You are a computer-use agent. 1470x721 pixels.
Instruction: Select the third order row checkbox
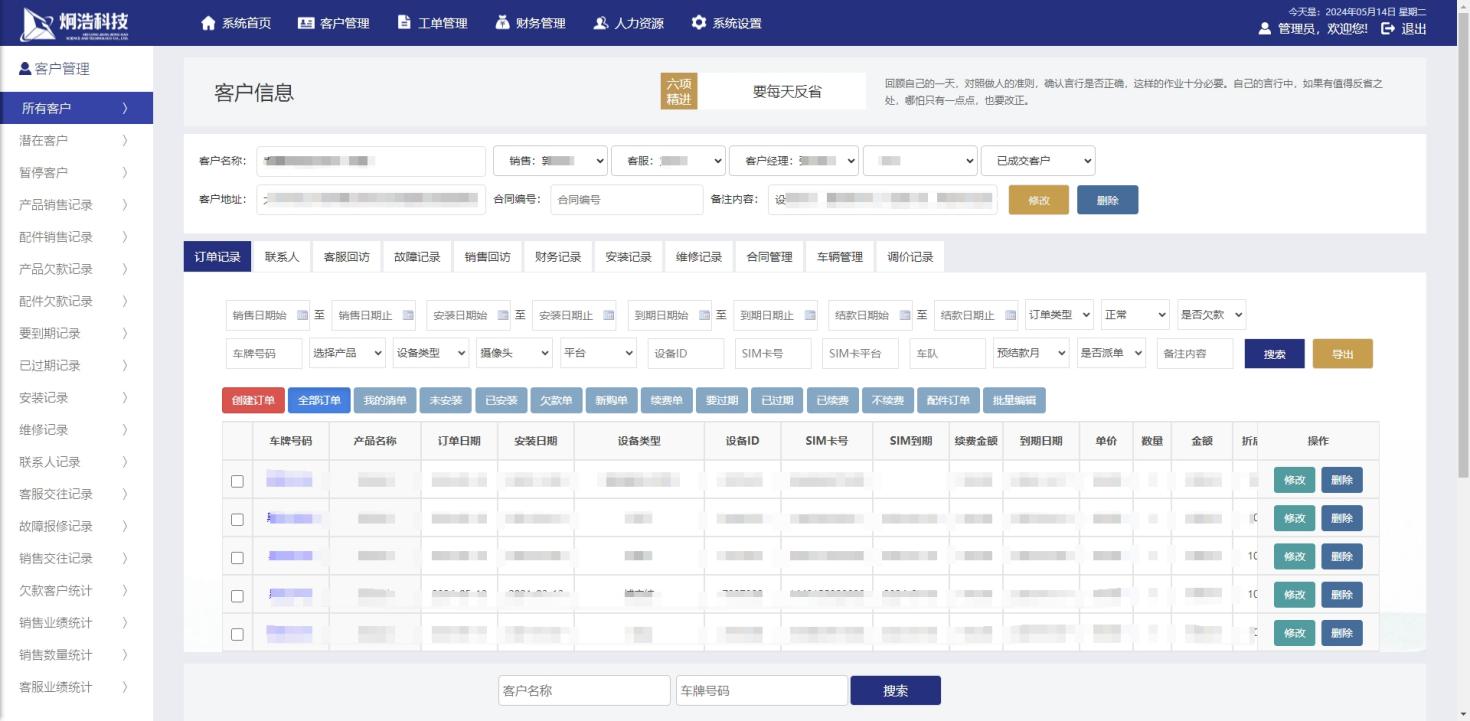[x=237, y=557]
